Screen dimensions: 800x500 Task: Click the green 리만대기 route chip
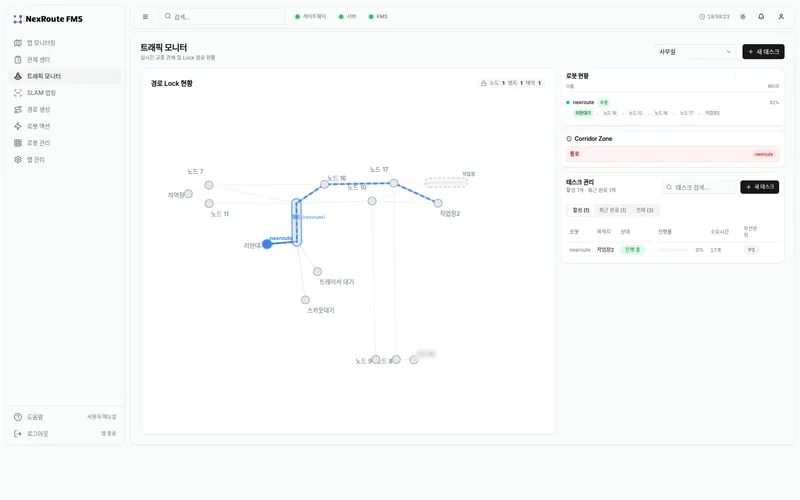[x=583, y=113]
